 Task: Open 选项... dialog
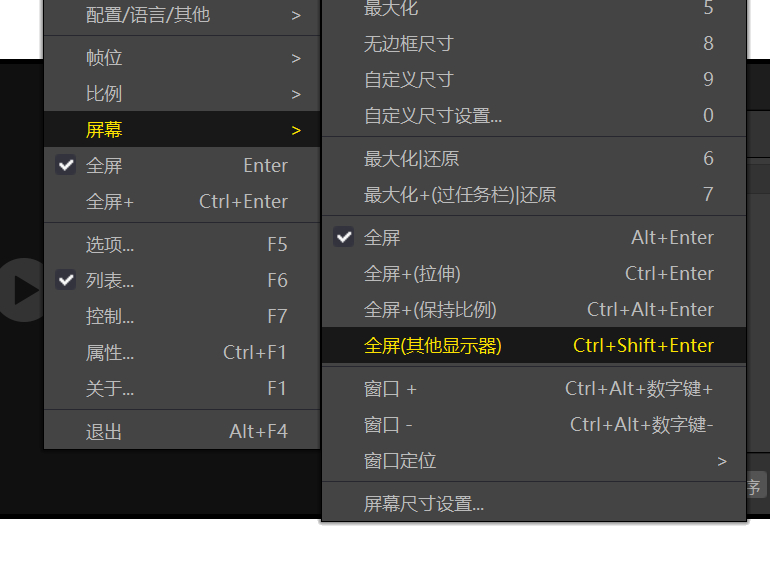point(182,245)
